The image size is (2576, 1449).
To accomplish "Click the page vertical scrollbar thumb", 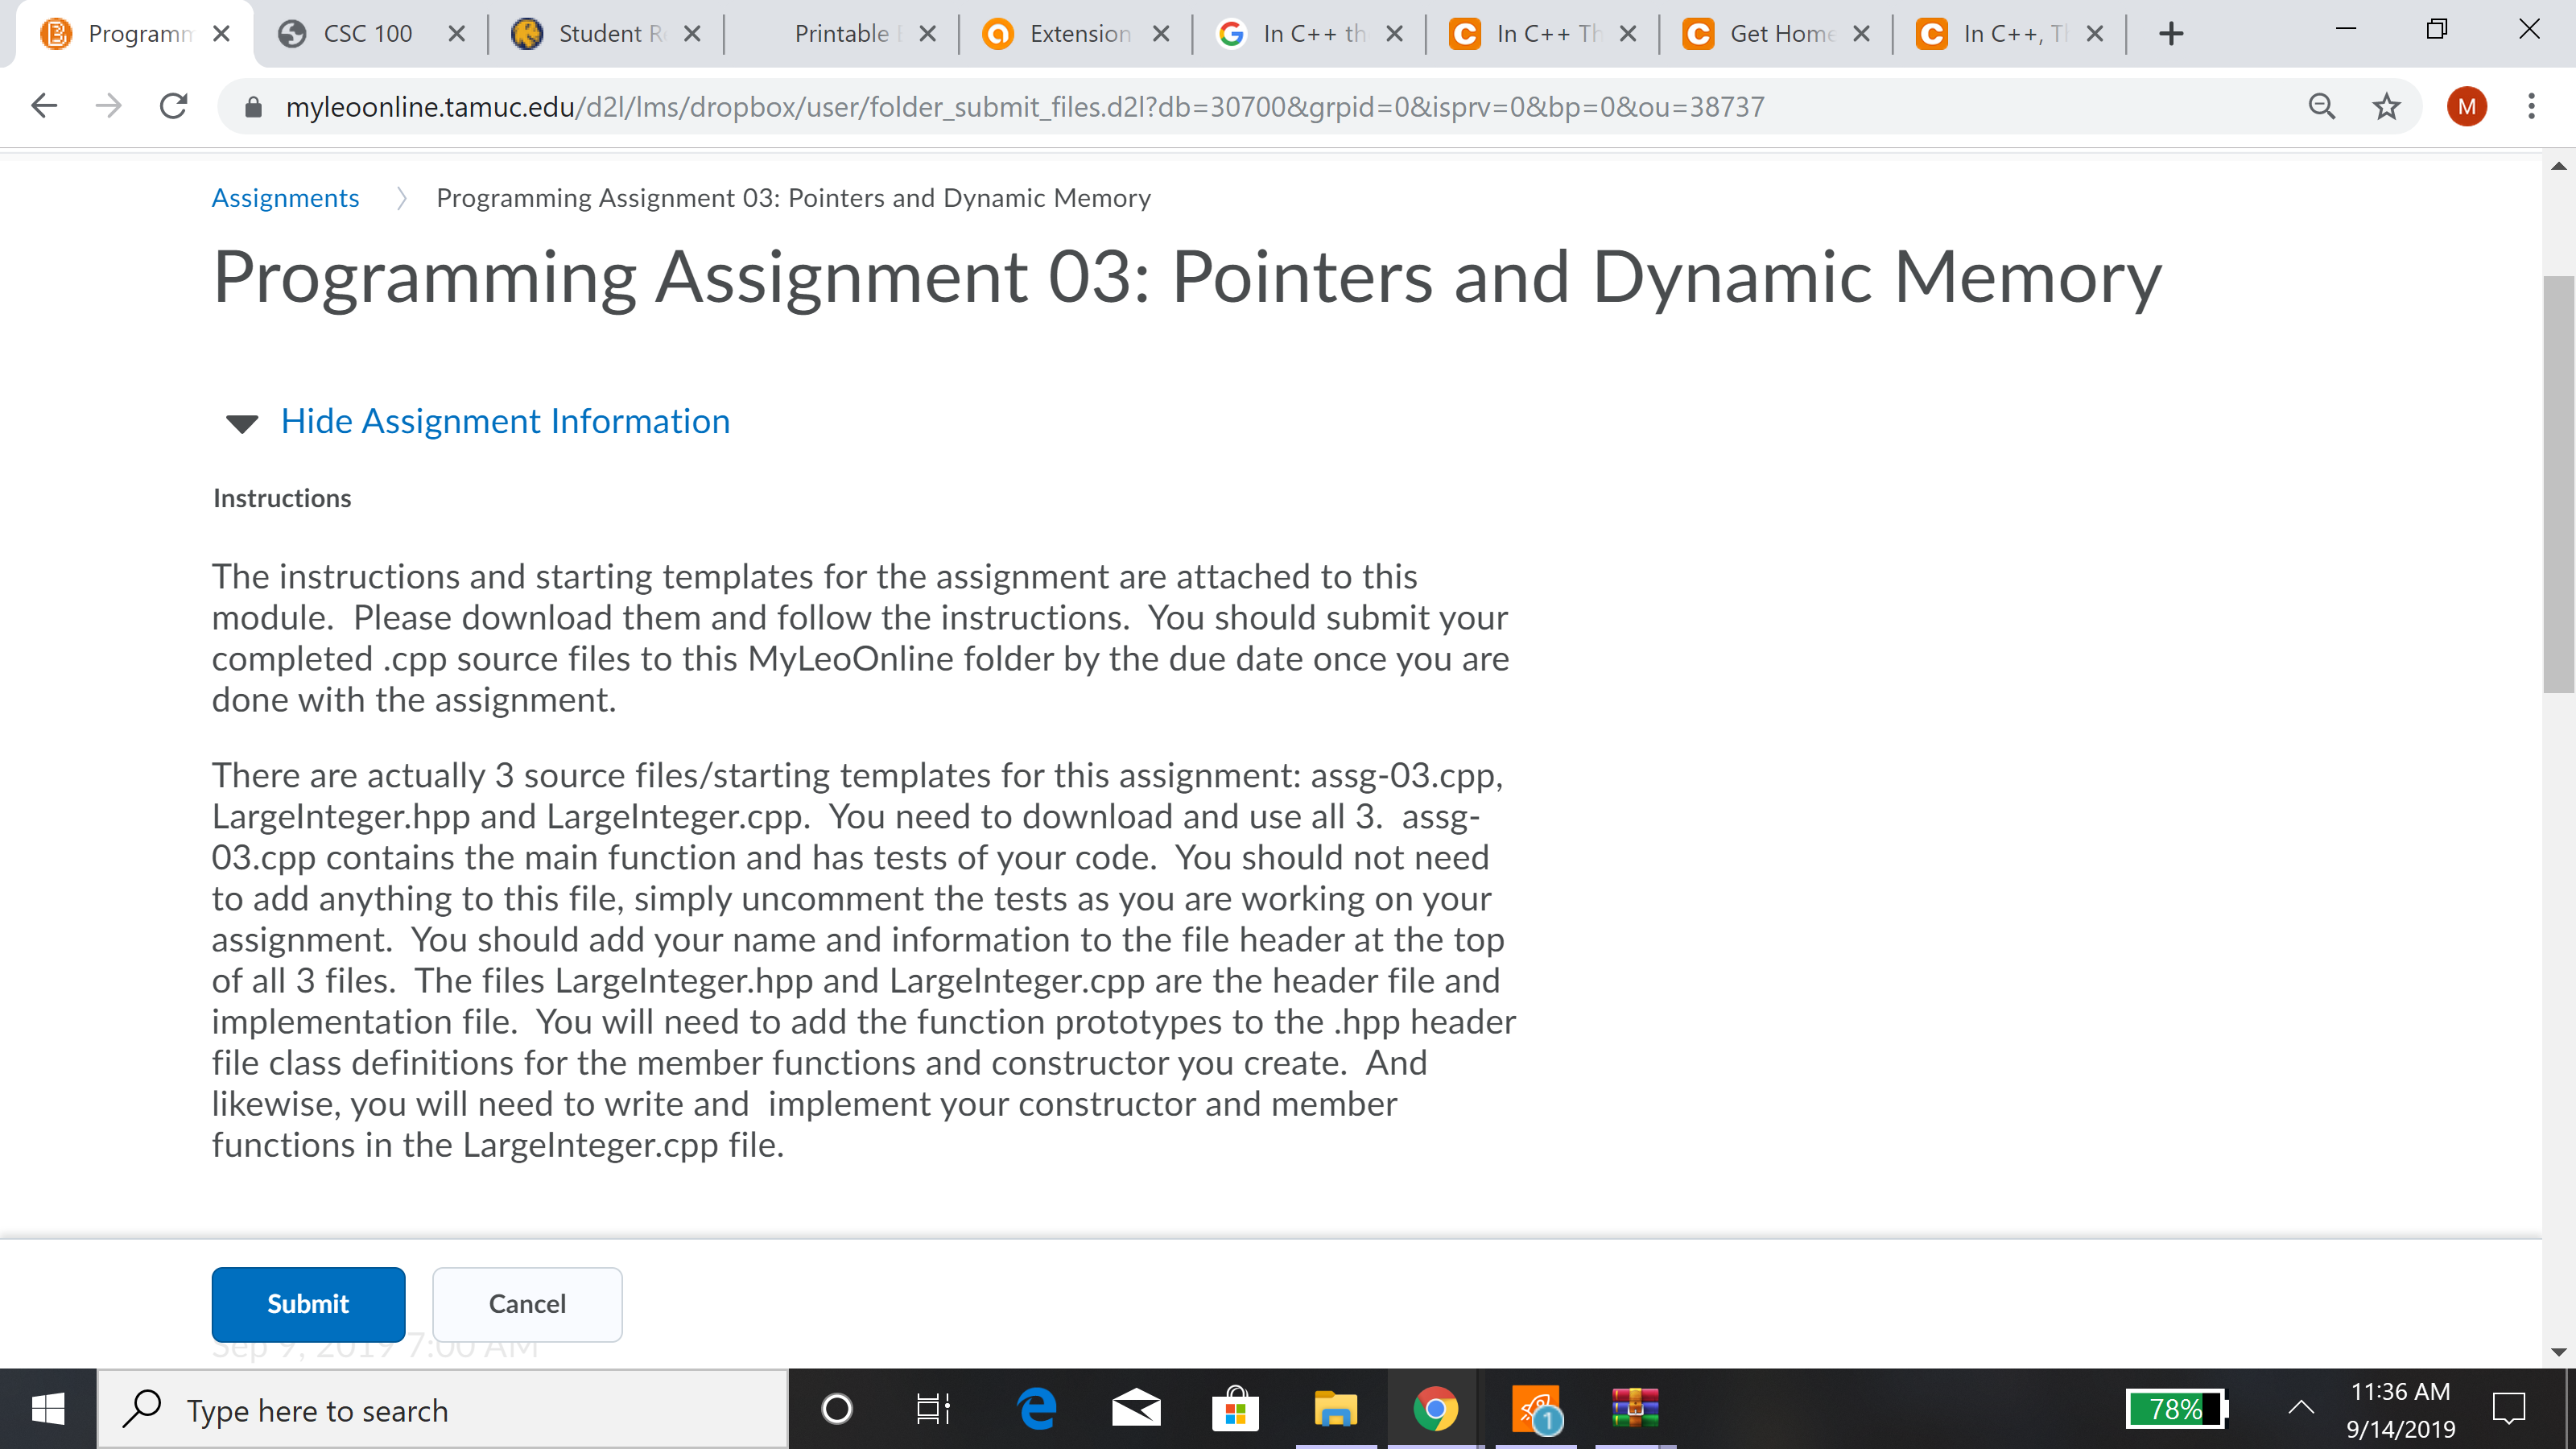I will [x=2558, y=483].
